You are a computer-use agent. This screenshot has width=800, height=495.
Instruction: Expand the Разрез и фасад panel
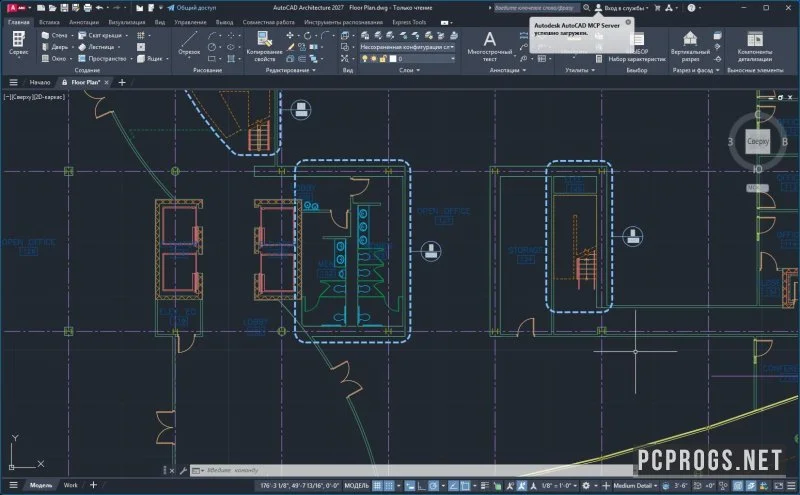(x=696, y=70)
